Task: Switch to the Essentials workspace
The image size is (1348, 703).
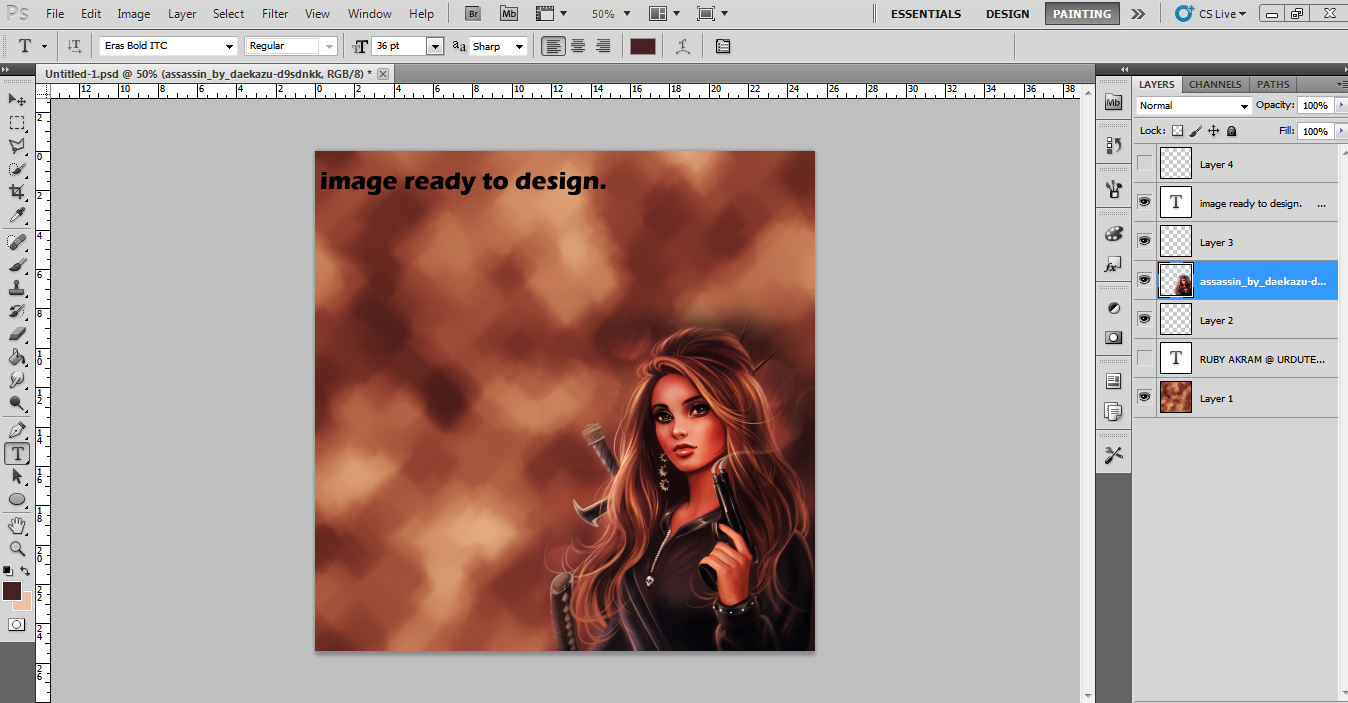Action: click(x=926, y=14)
